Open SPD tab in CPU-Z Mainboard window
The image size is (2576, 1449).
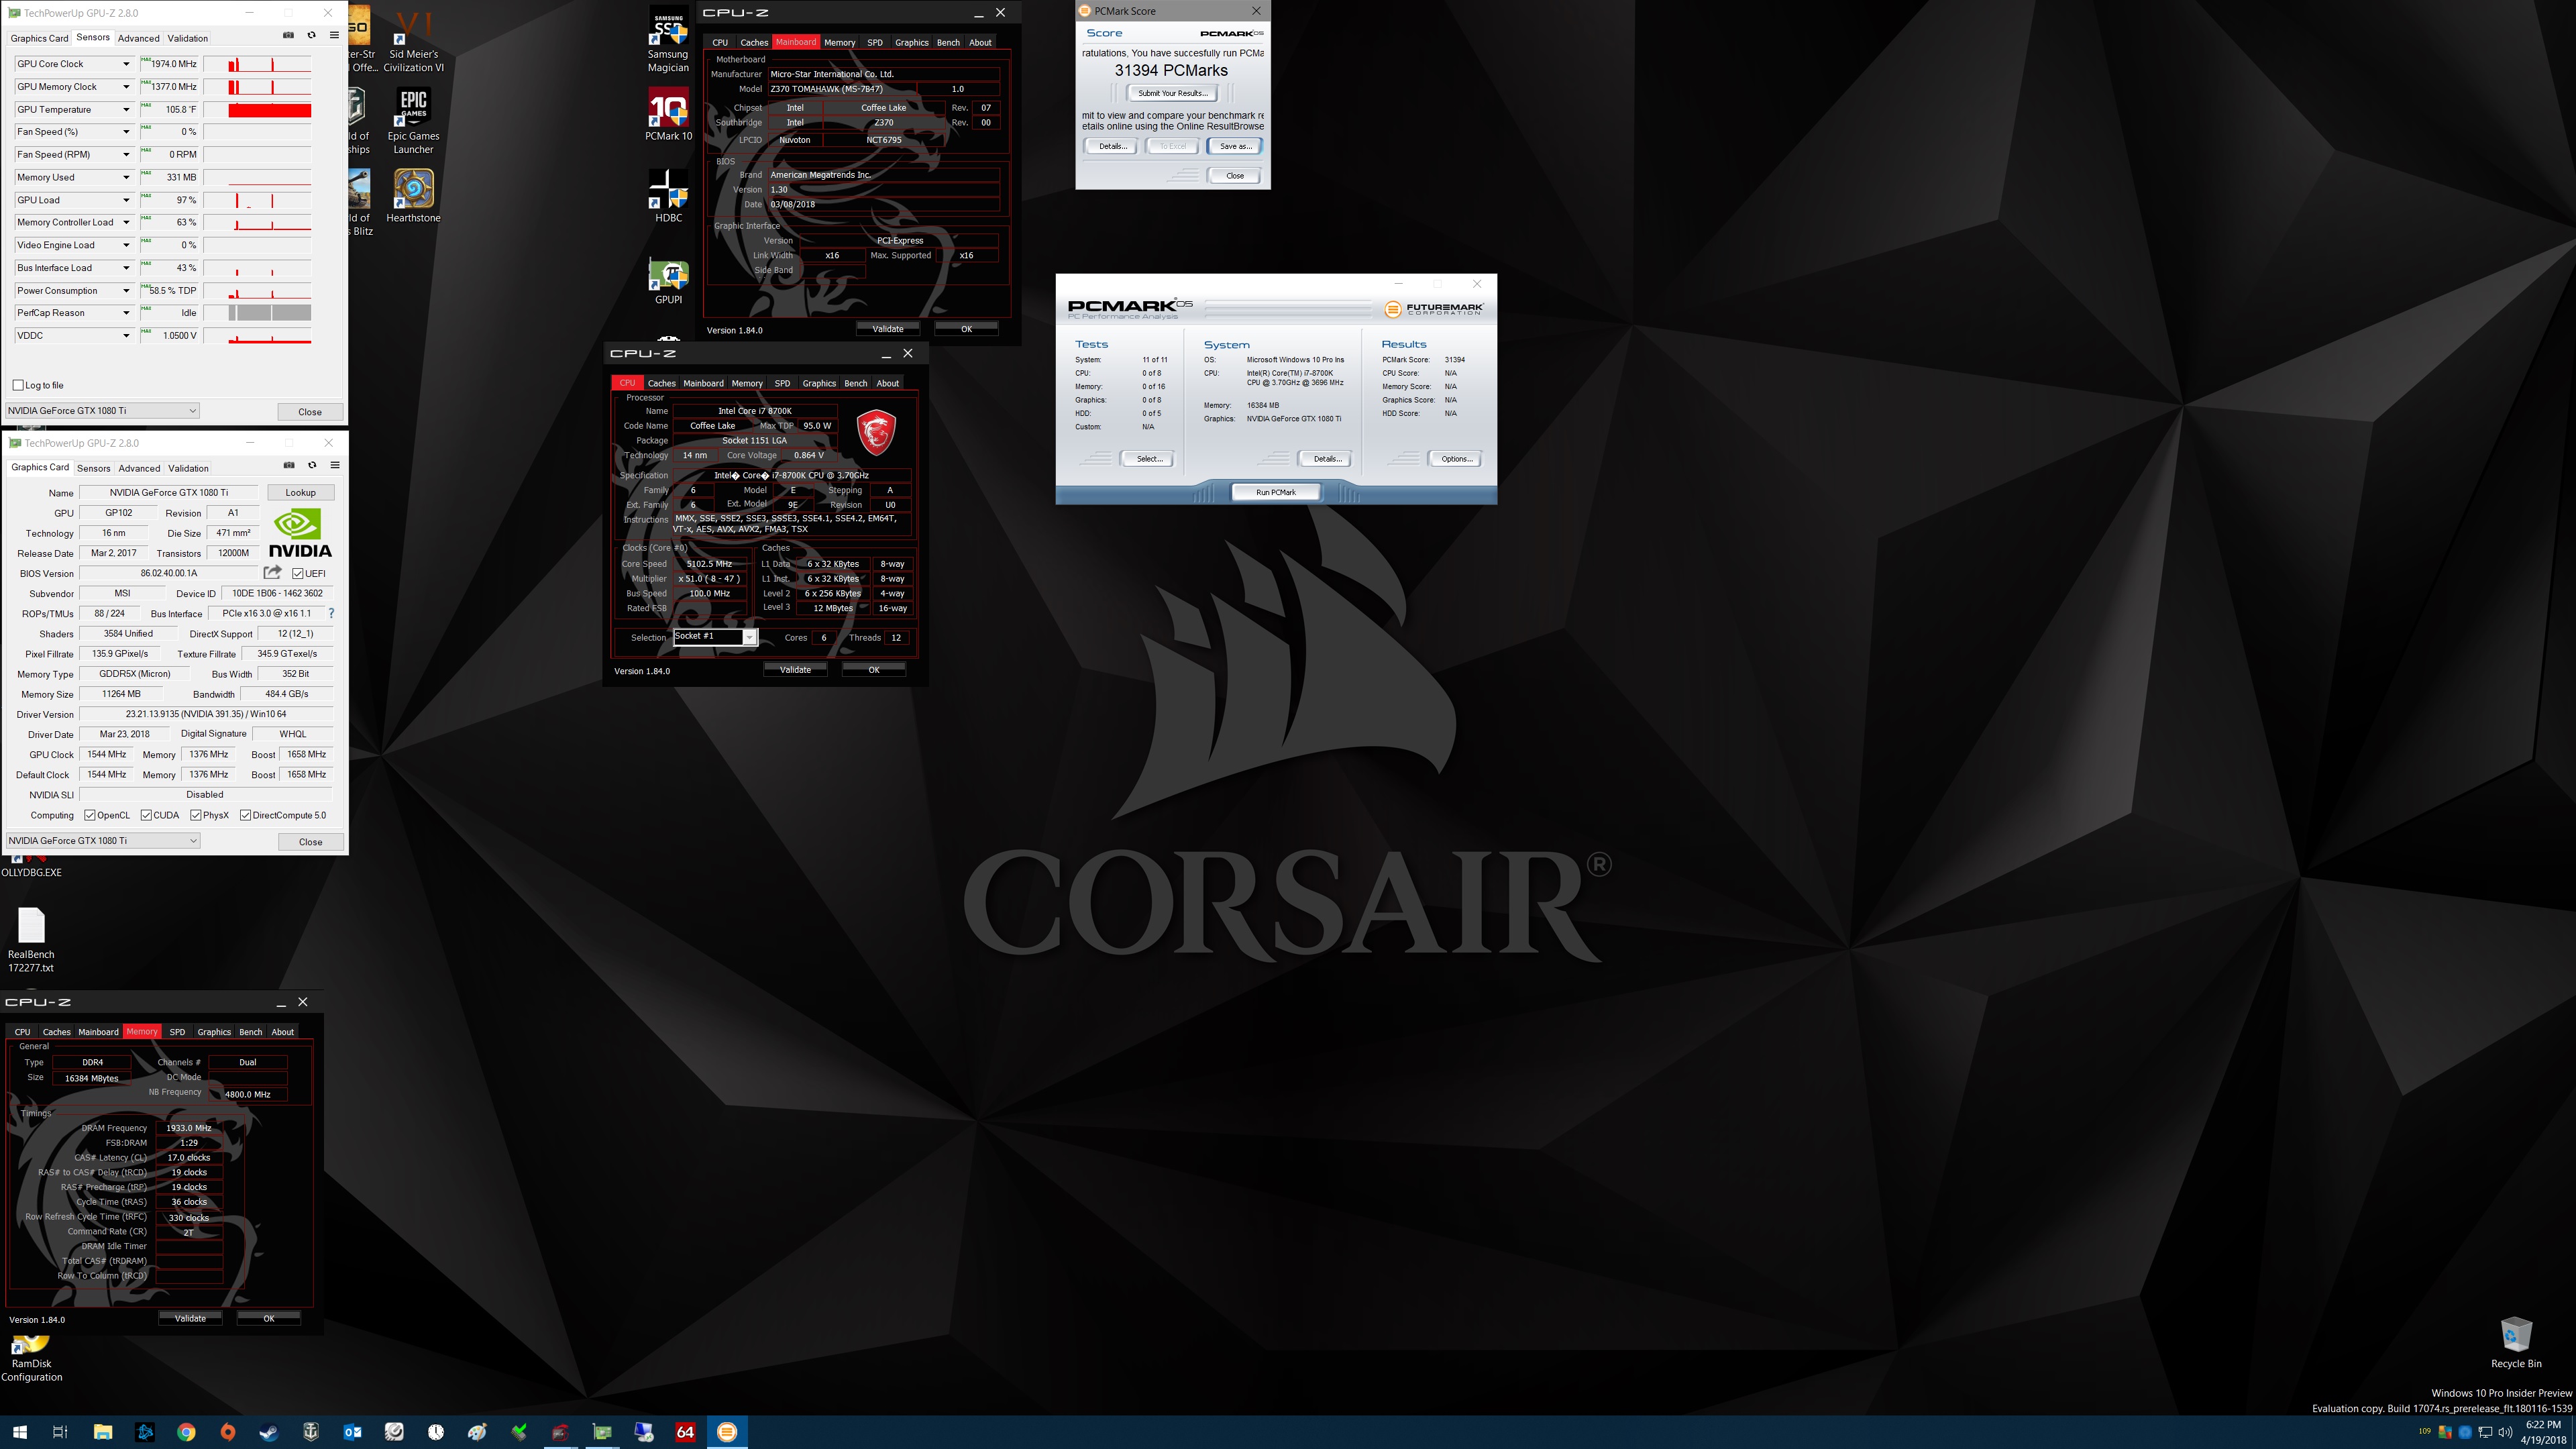point(875,42)
